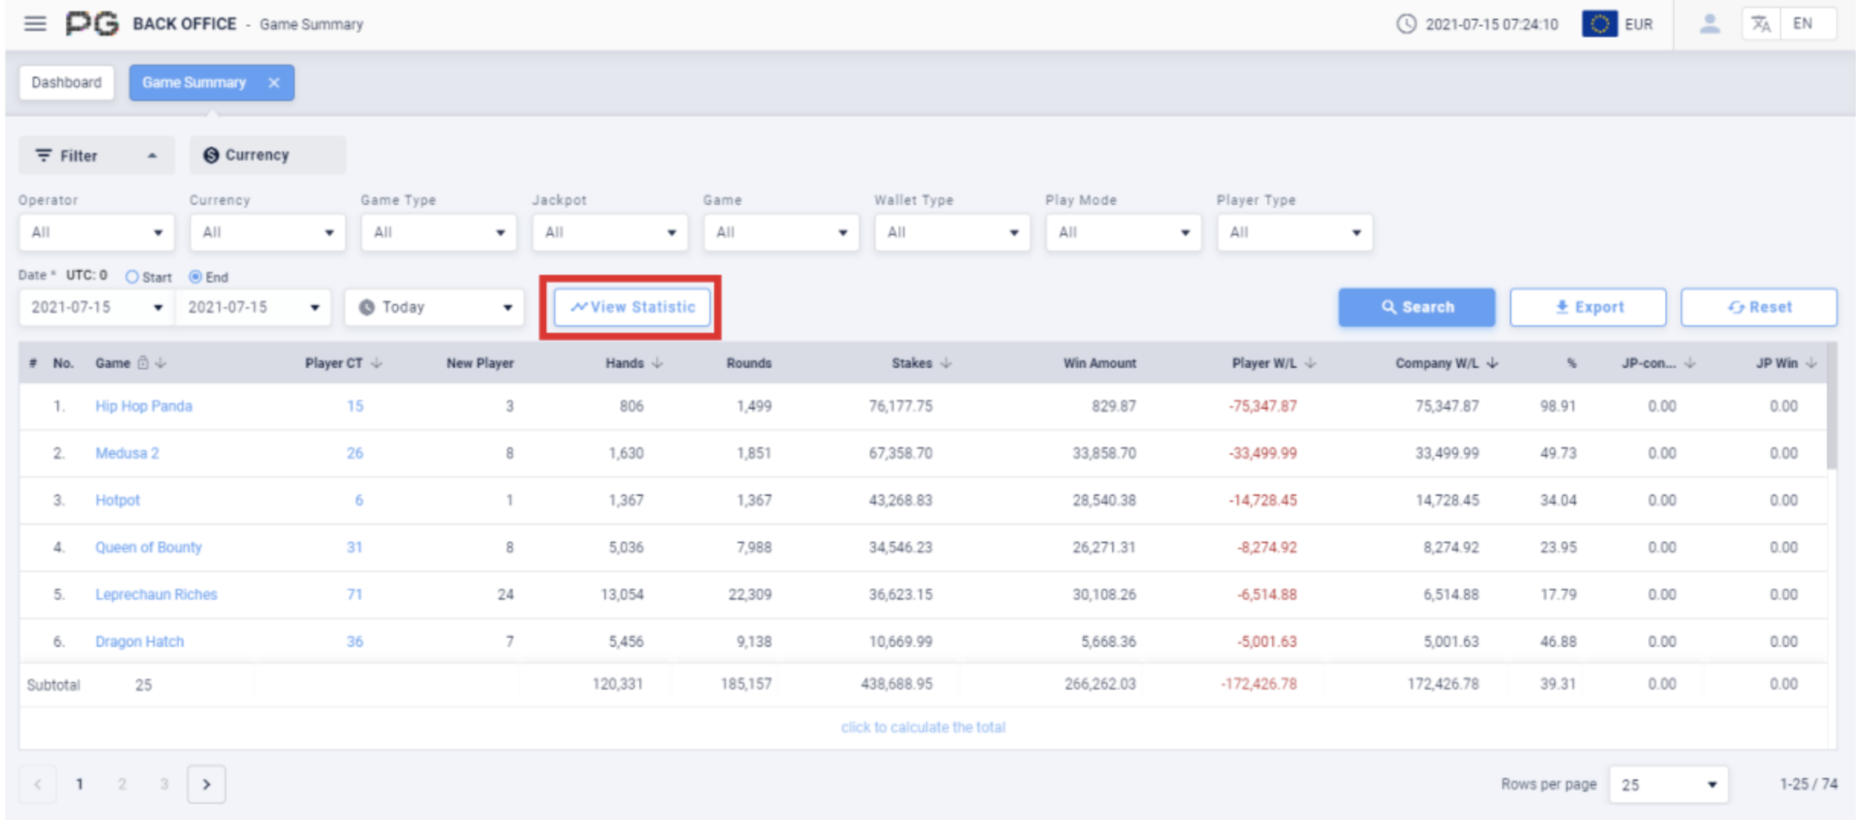Sort table by Stakes arrow icon
1856x820 pixels.
tap(946, 363)
